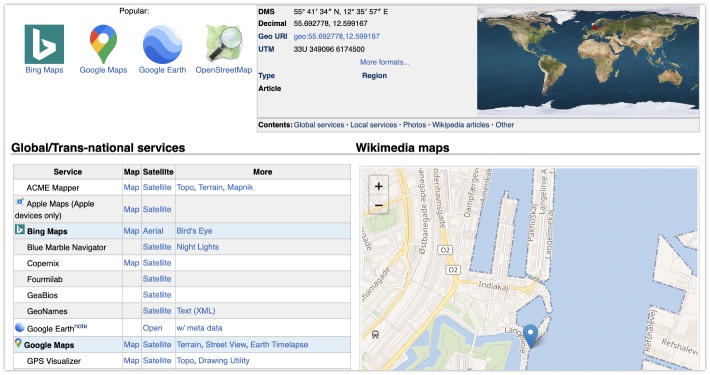Image resolution: width=710 pixels, height=375 pixels.
Task: Click the Global/Trans-national services heading
Action: click(98, 148)
